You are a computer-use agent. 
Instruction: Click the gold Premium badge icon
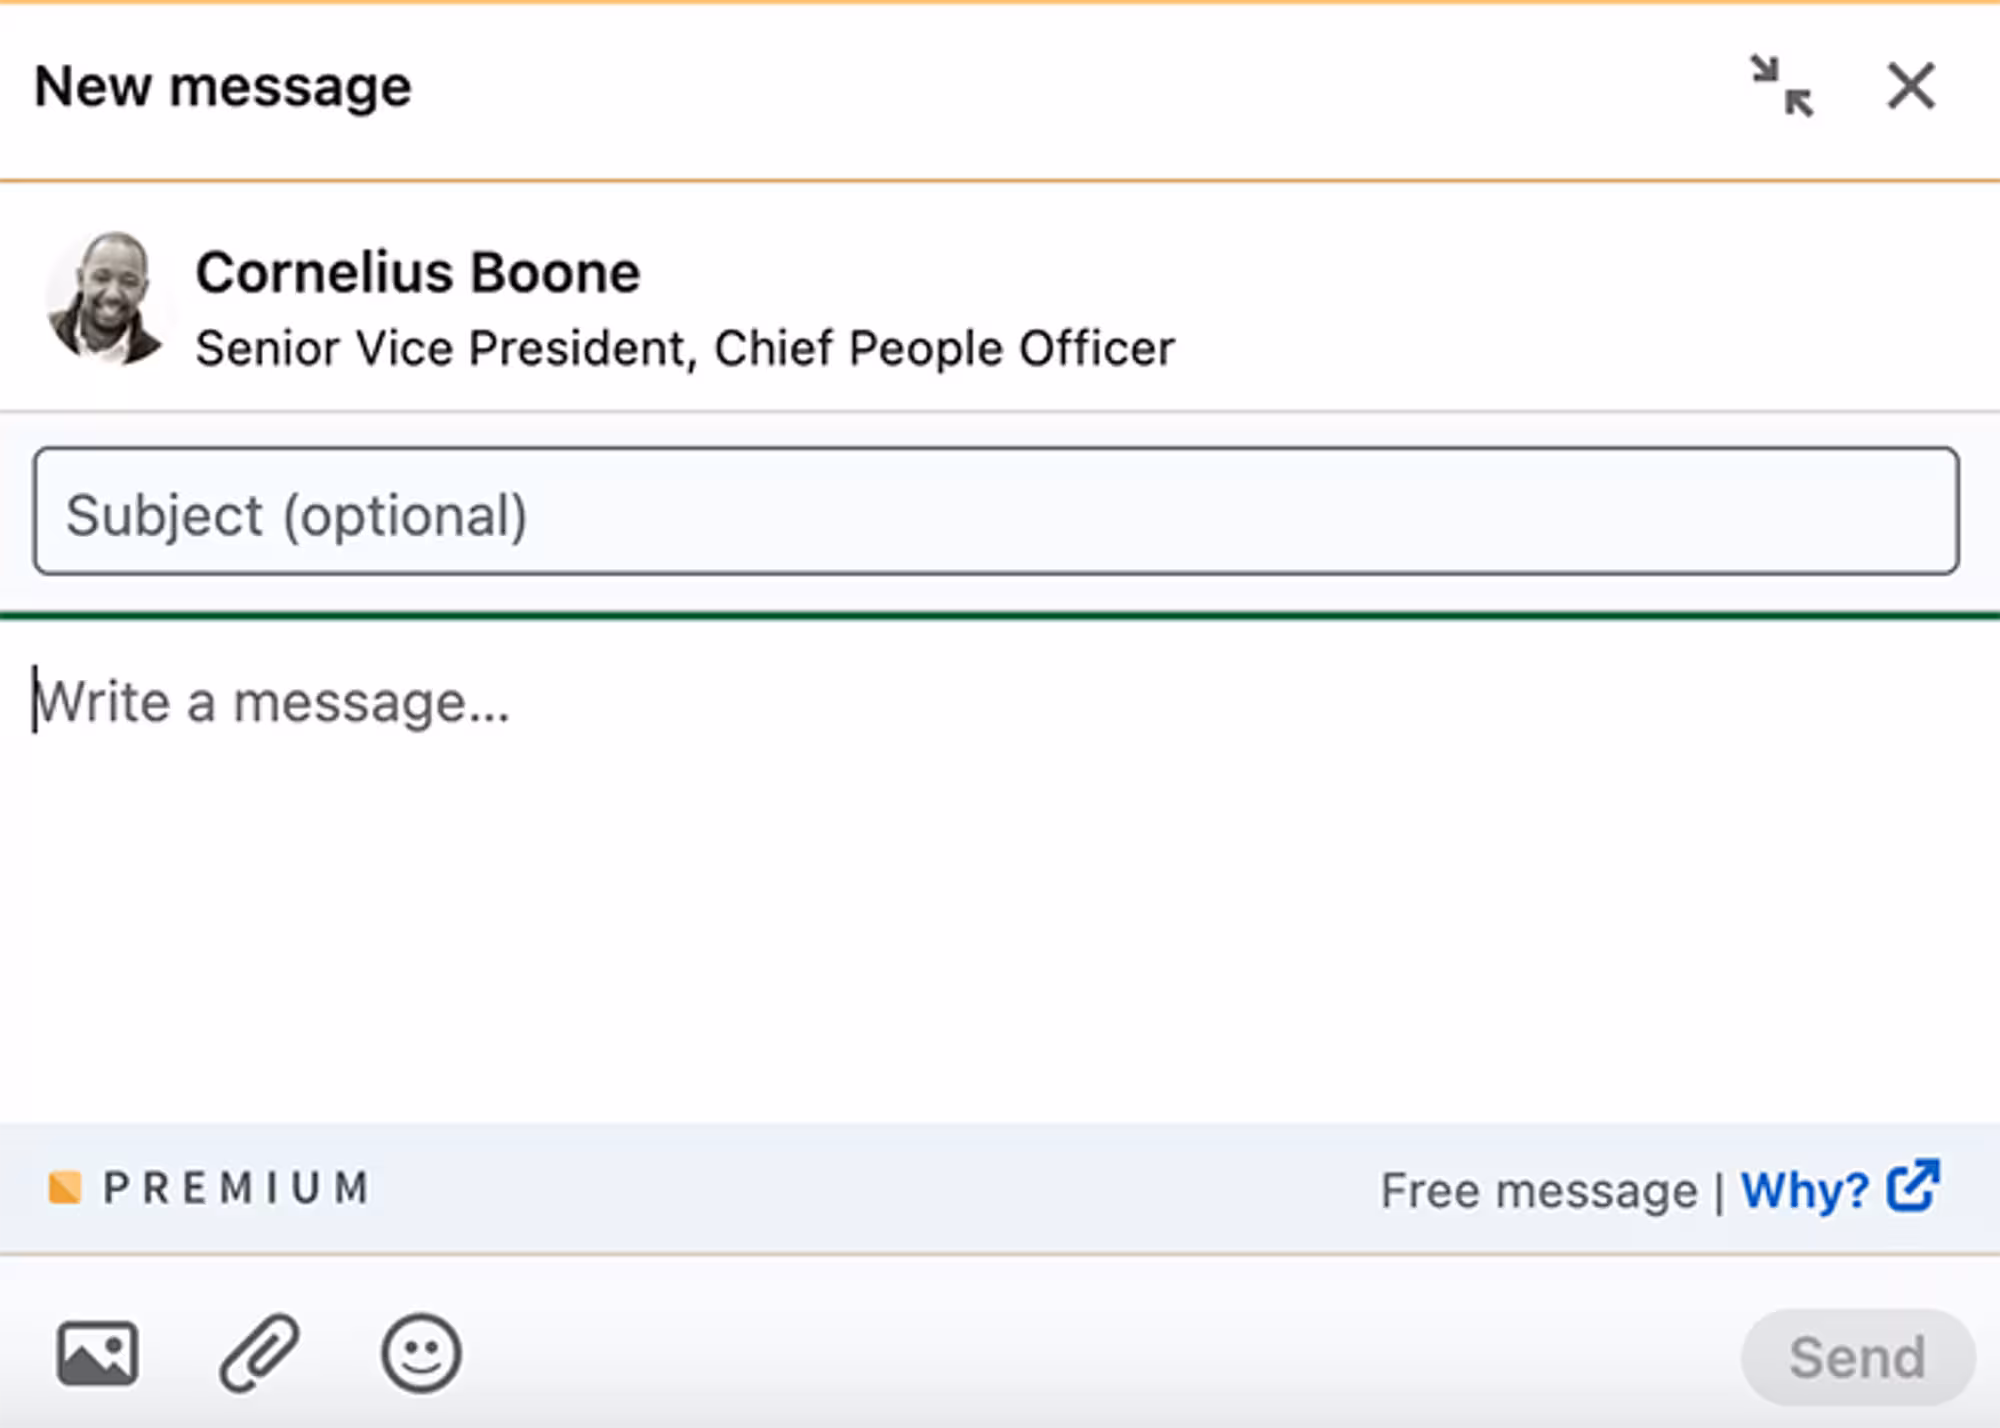65,1188
